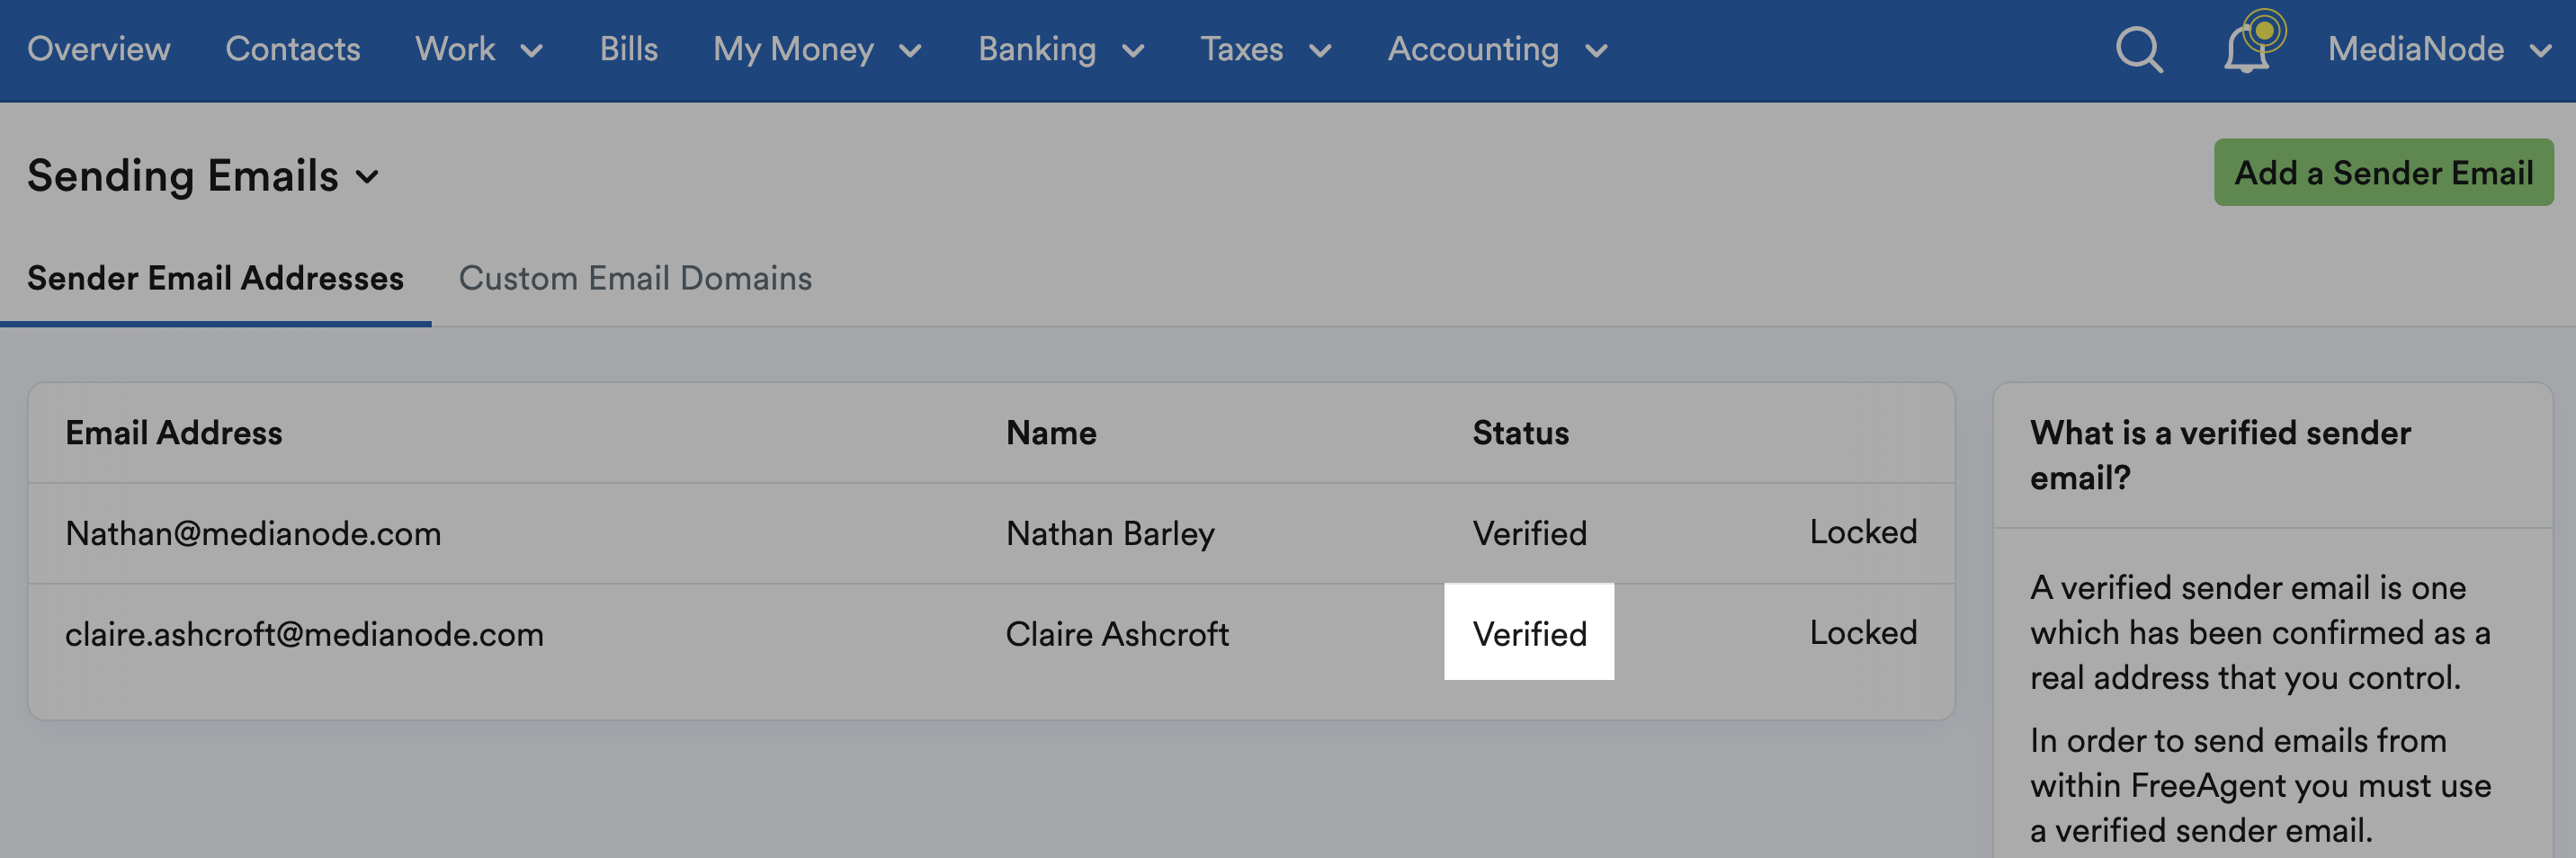
Task: Click the Add a Sender Email button
Action: tap(2383, 172)
